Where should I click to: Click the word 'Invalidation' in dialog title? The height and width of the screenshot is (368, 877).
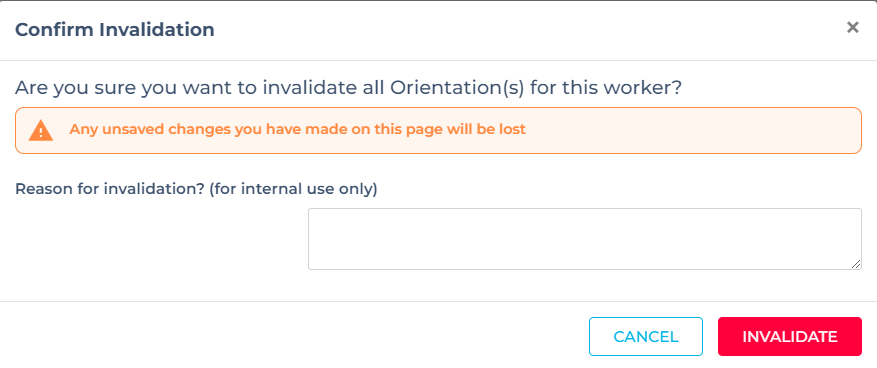157,29
